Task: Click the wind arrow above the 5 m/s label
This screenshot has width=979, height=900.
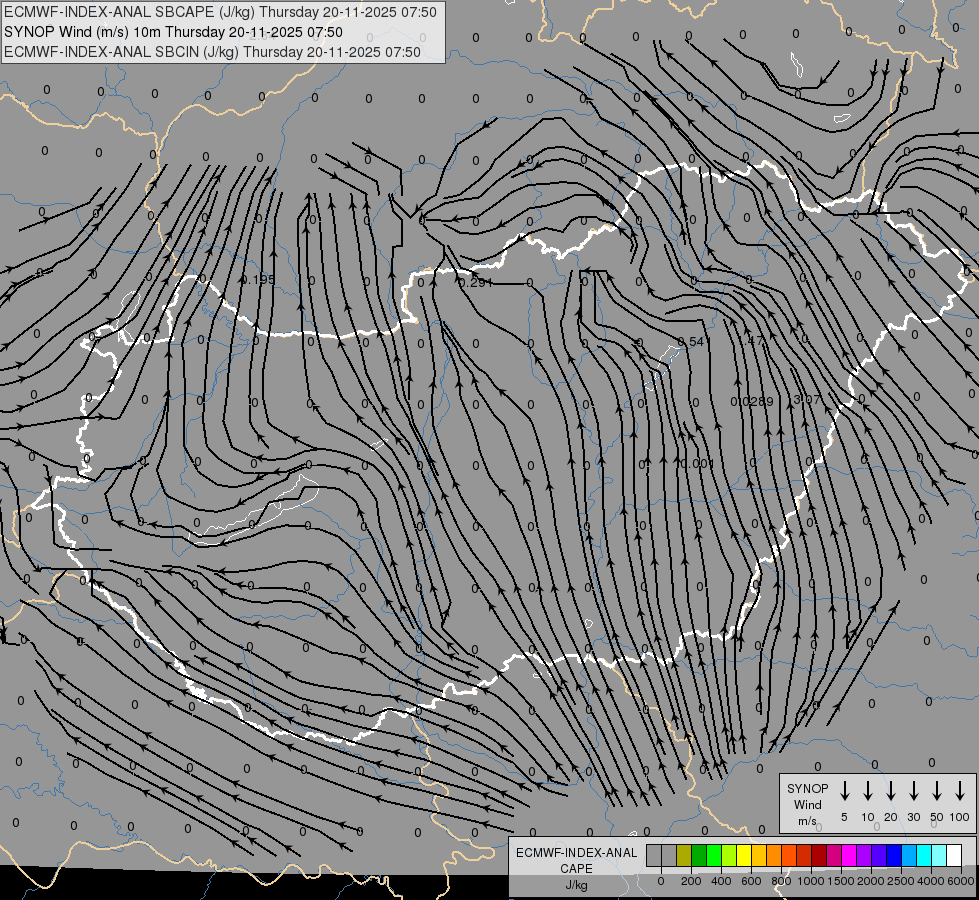Action: 845,791
